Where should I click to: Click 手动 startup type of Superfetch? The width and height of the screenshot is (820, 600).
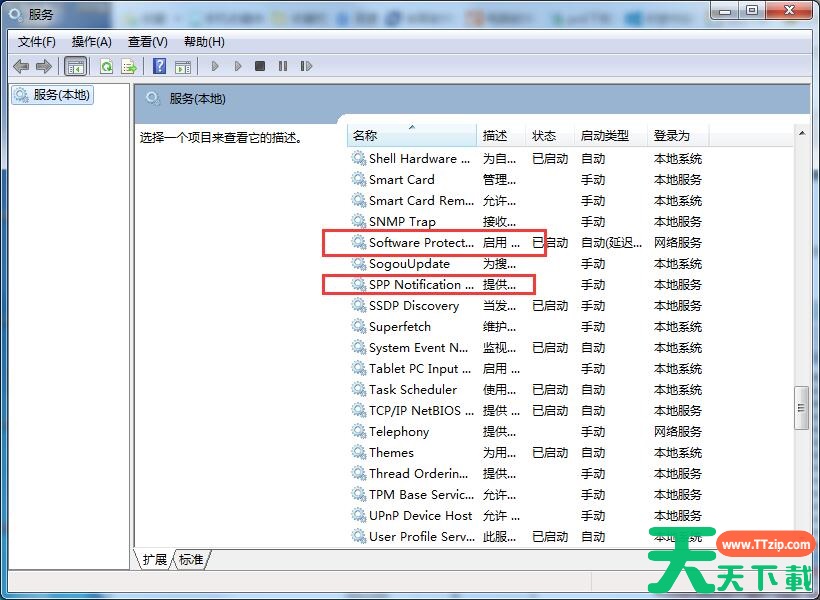[593, 326]
